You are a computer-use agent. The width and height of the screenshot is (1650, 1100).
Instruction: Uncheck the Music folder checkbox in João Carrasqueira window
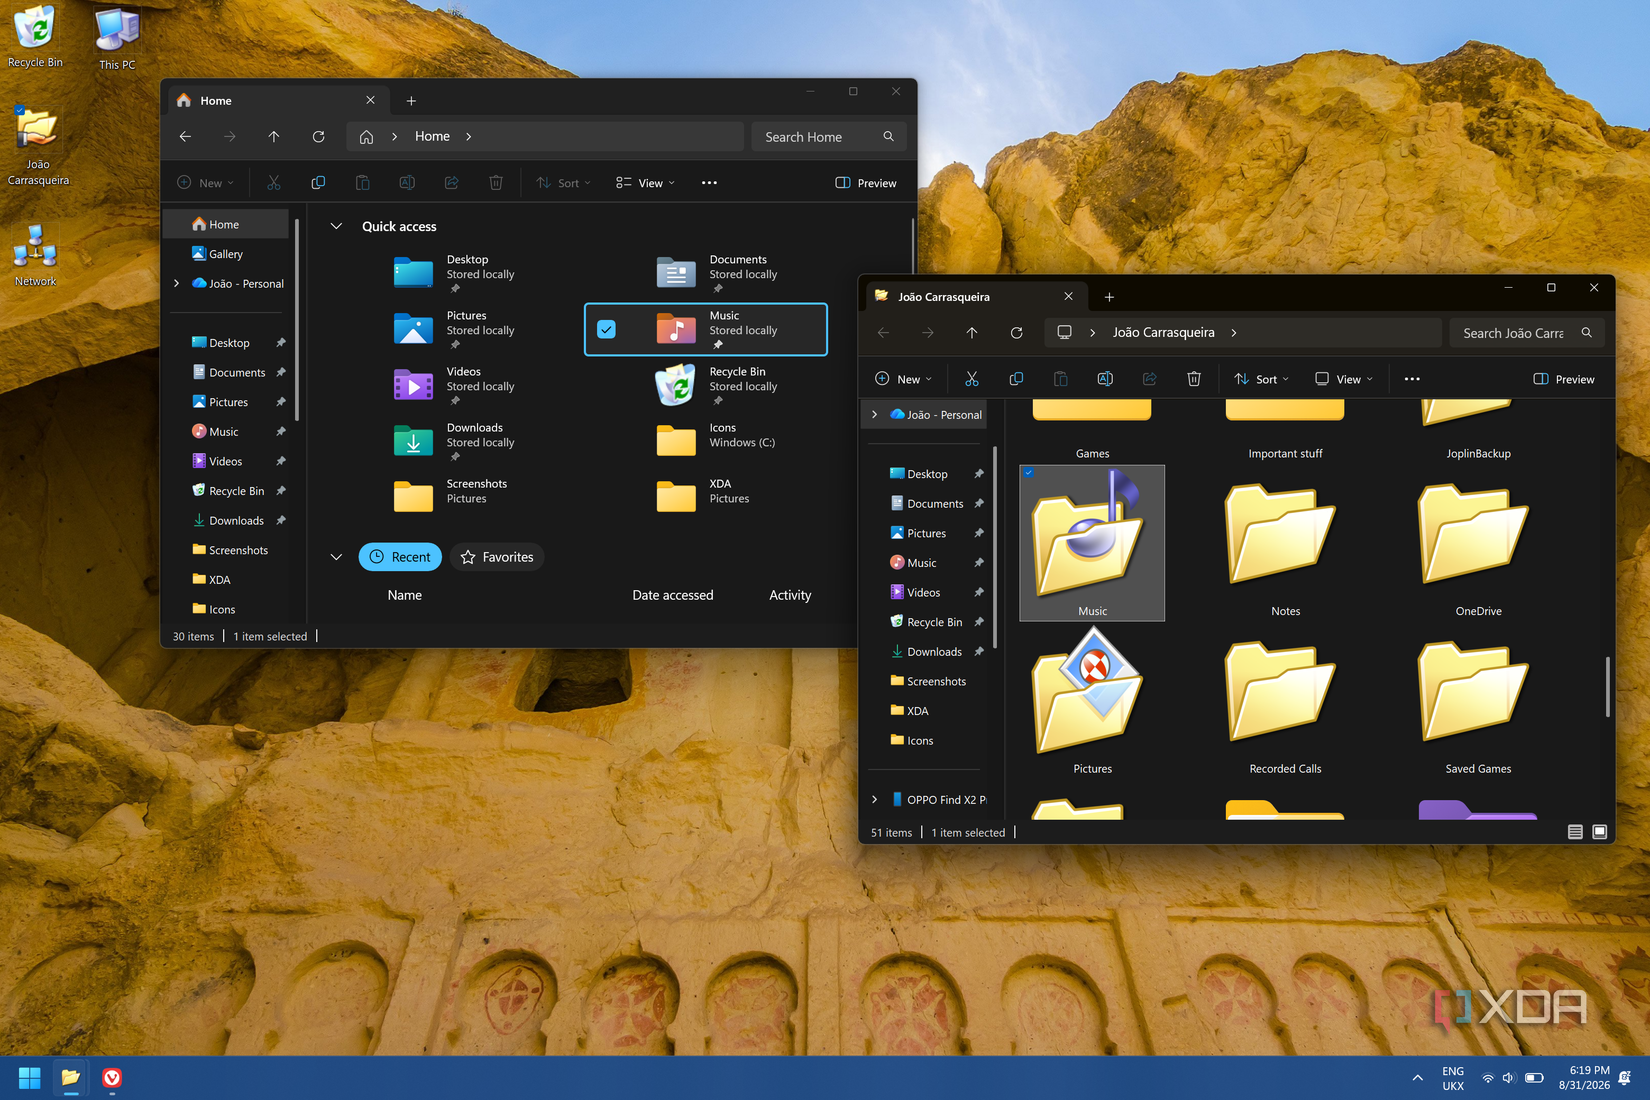(x=1029, y=473)
